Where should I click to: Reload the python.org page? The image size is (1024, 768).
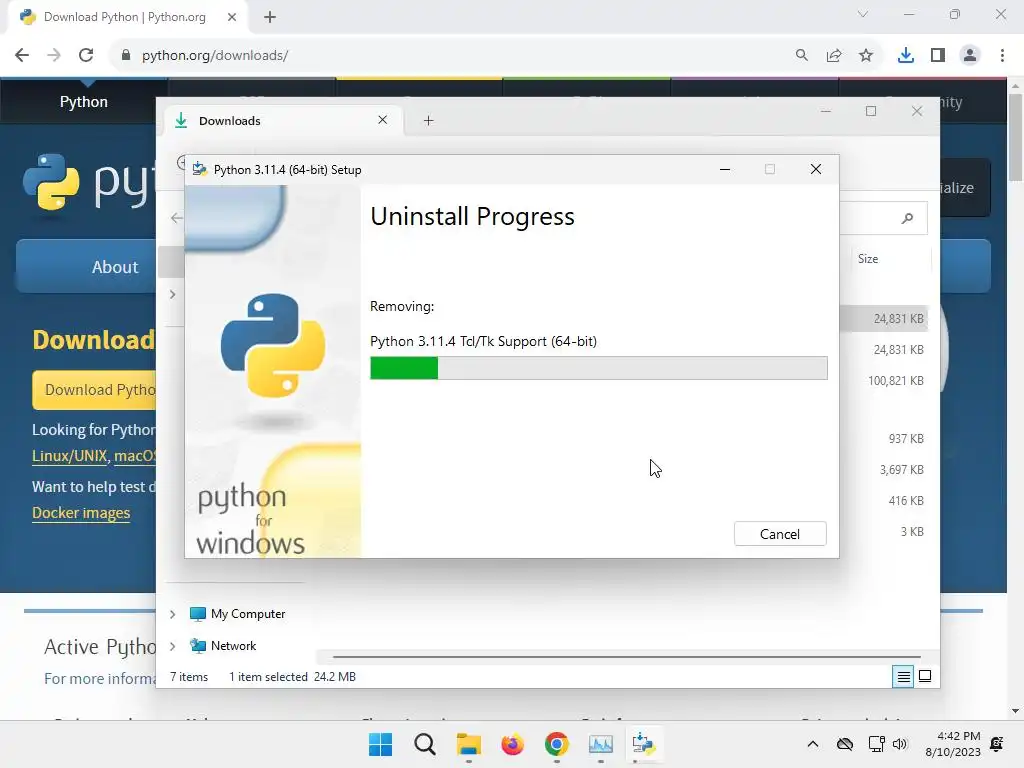coord(86,55)
